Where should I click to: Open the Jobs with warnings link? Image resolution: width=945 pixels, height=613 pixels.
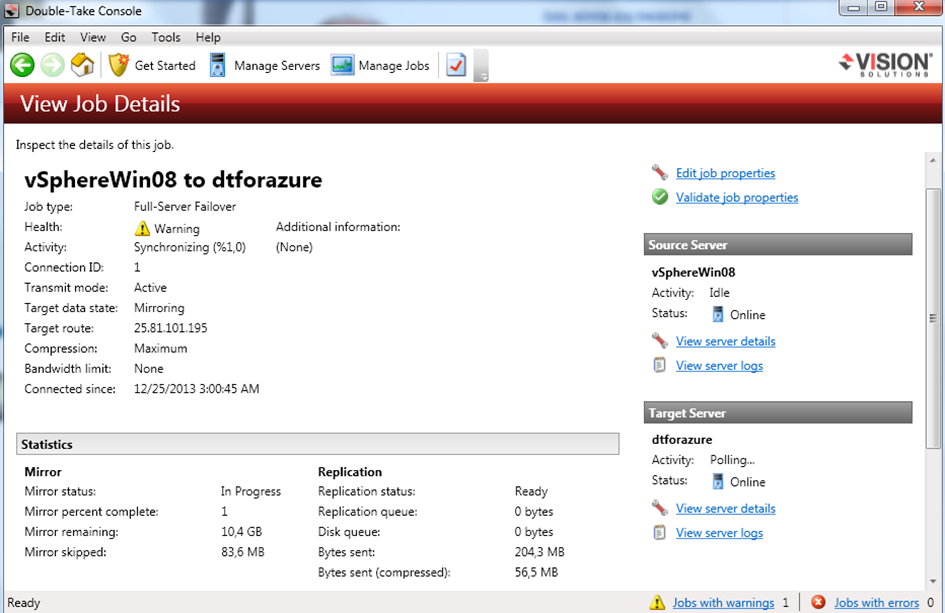point(723,602)
